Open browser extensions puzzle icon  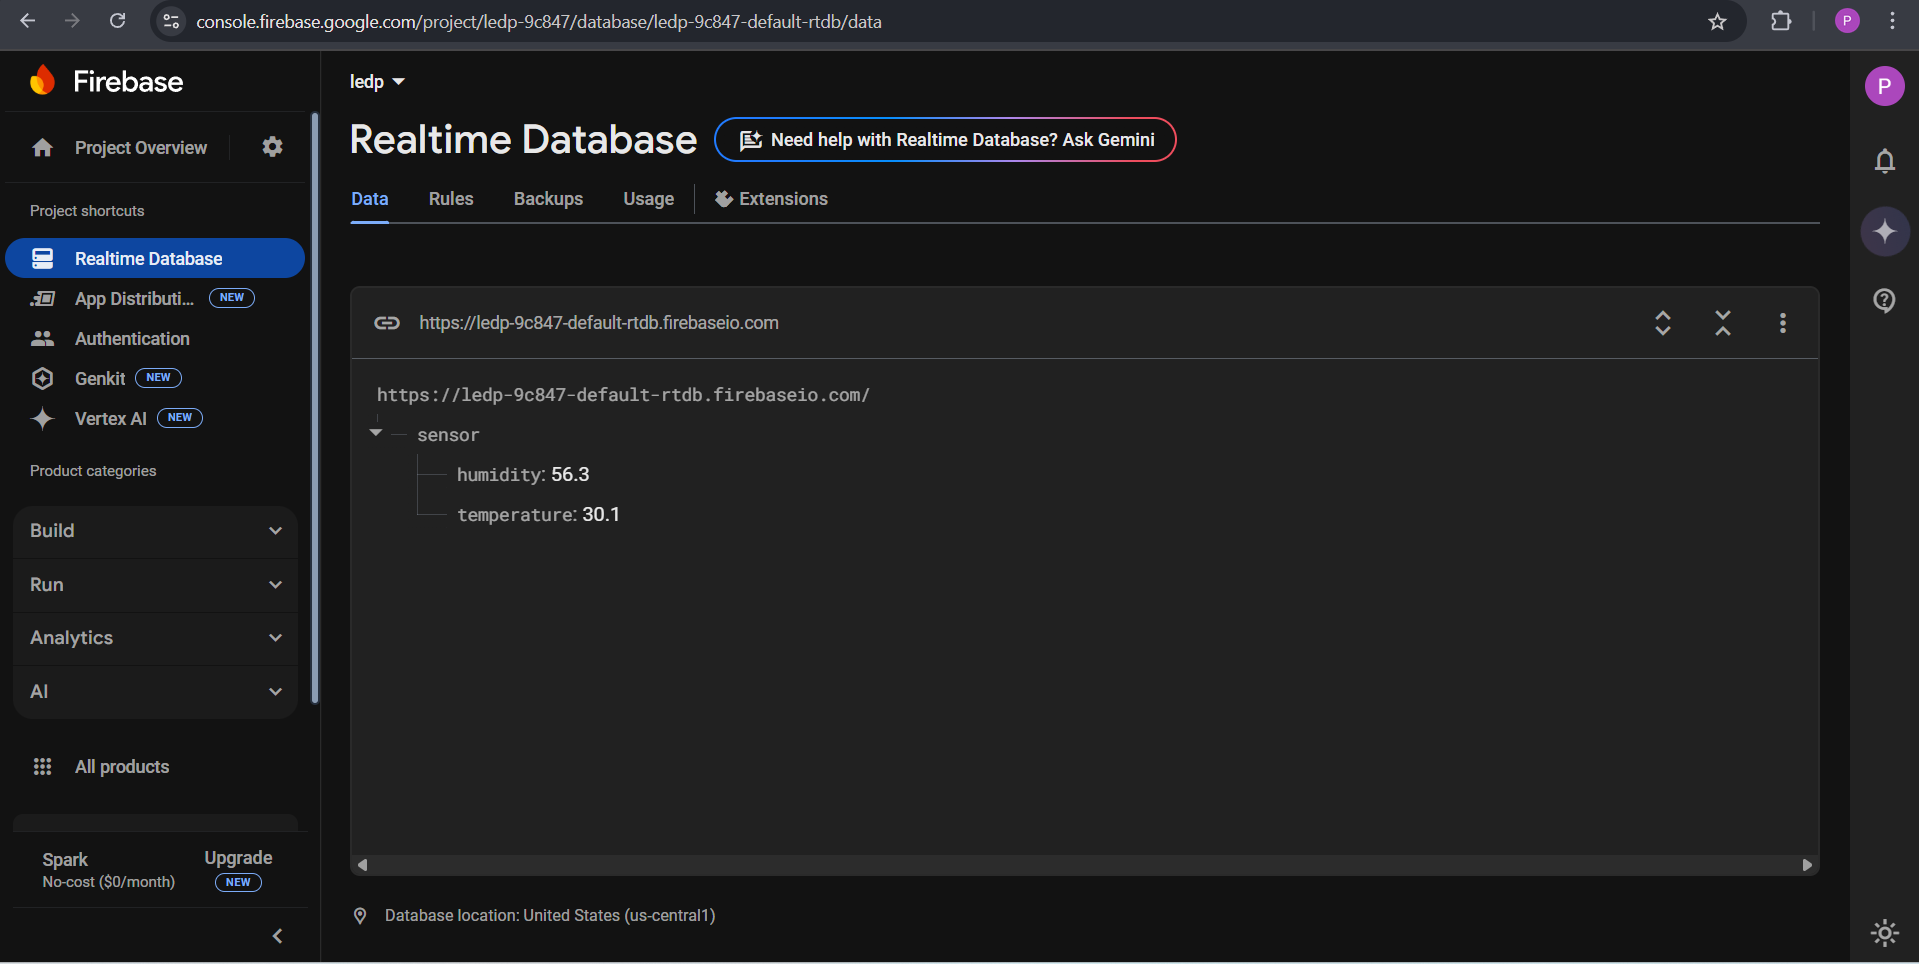tap(1781, 21)
